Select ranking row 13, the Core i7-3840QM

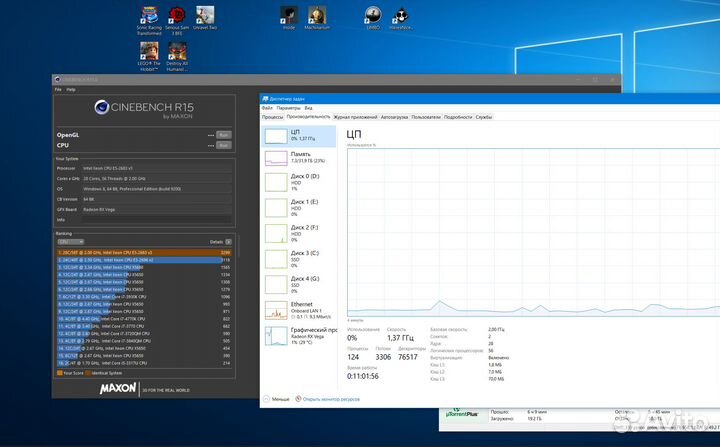[144, 340]
